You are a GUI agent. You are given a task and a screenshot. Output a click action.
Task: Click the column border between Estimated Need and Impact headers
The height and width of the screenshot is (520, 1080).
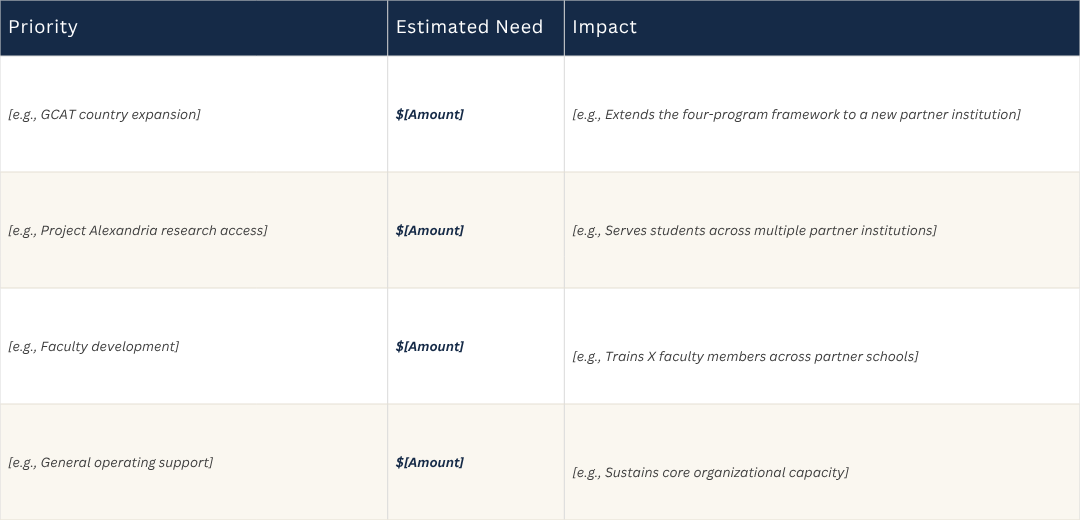[564, 28]
